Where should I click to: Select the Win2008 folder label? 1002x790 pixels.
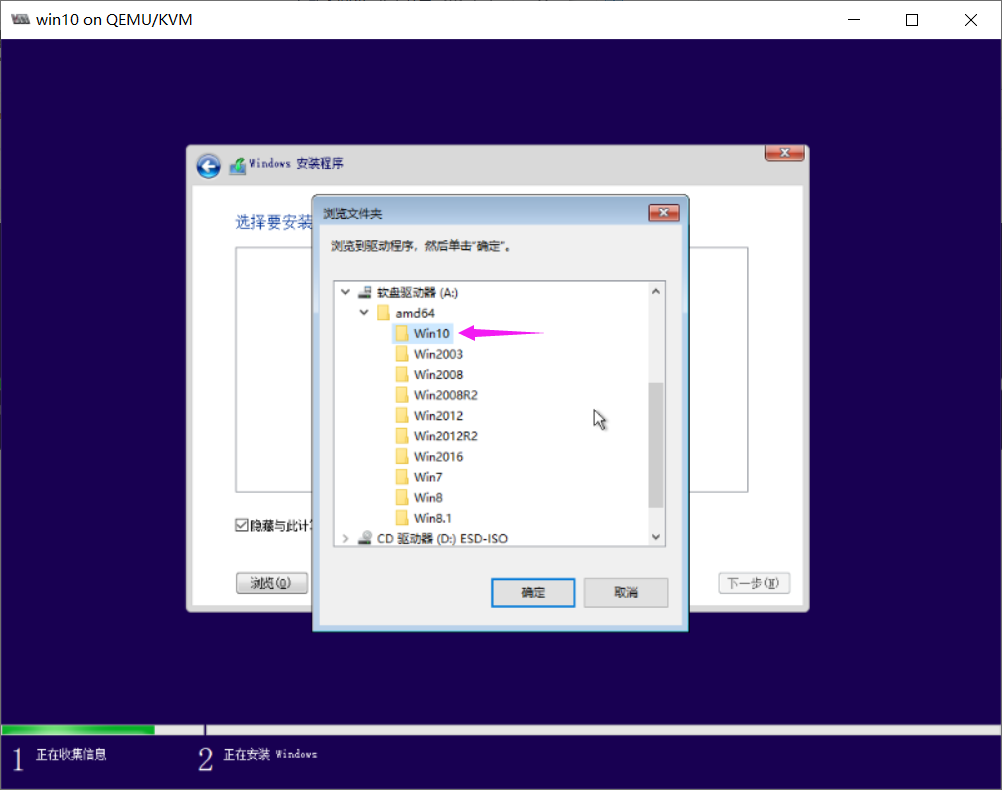438,374
